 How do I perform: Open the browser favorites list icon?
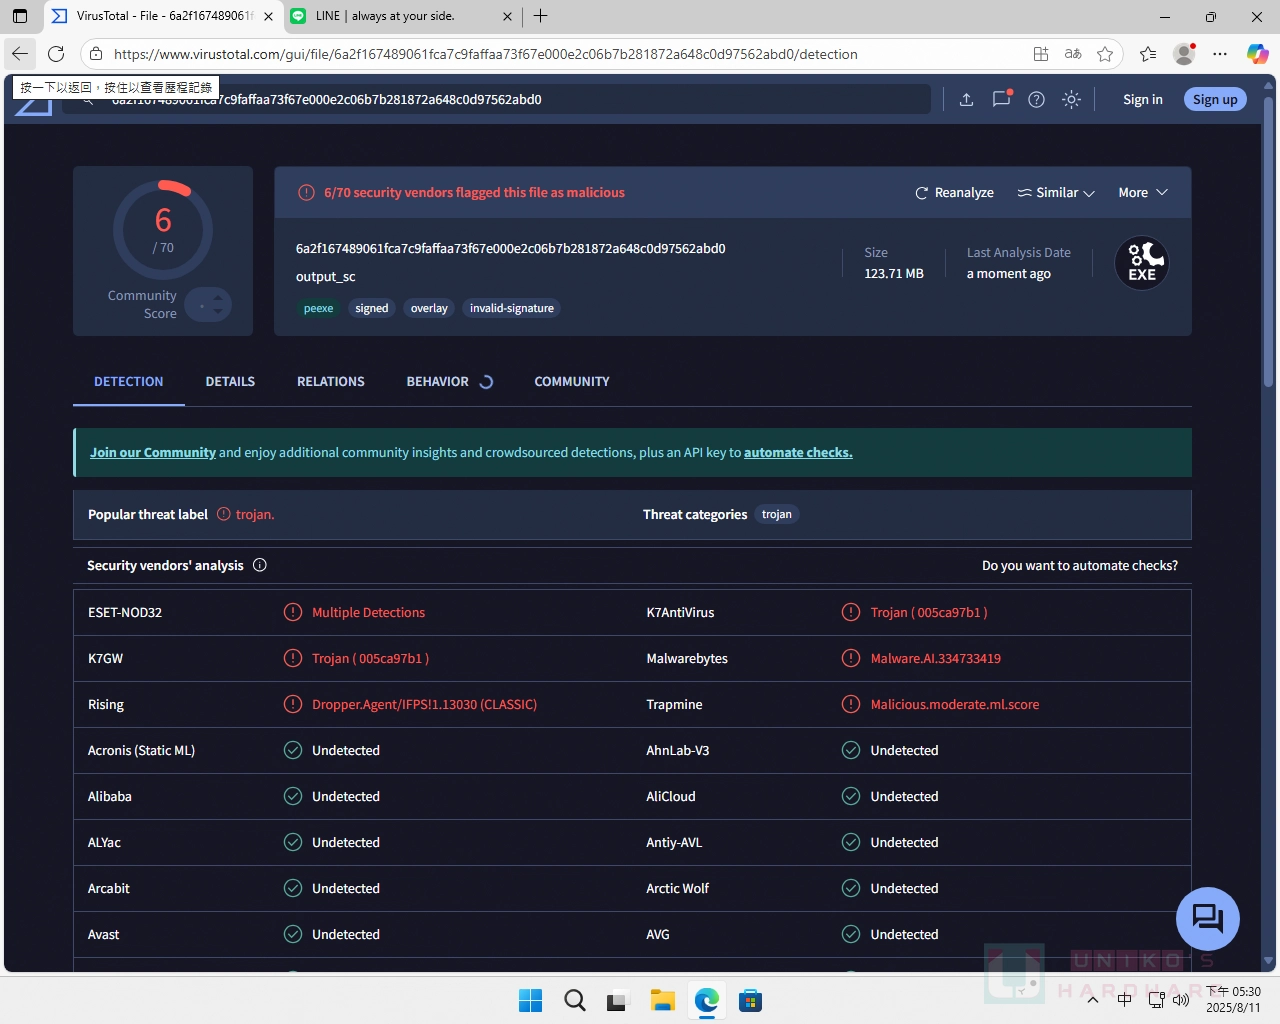tap(1148, 54)
